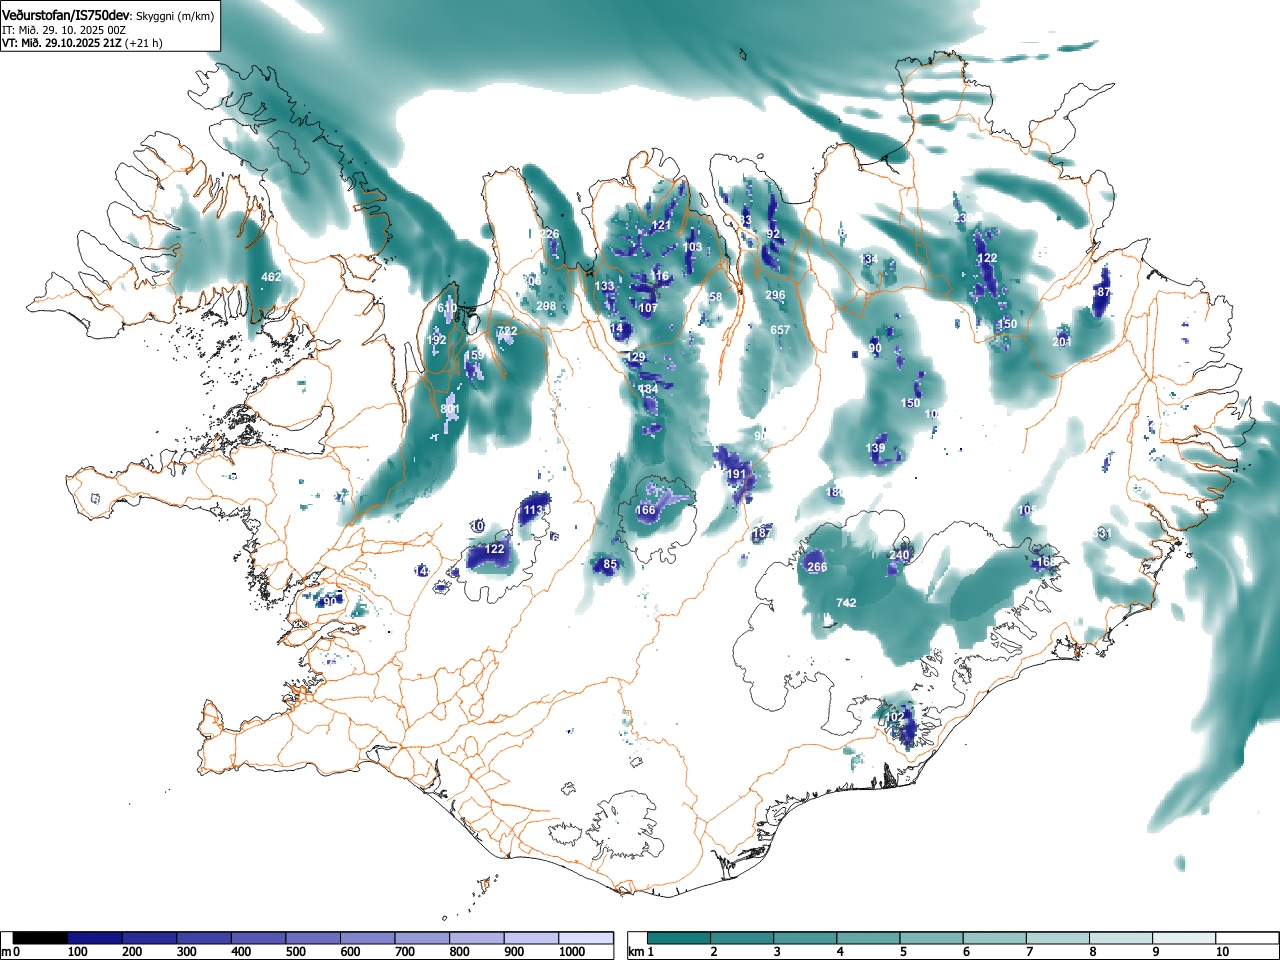
Task: Click the visibility value 184 on map
Action: 648,389
